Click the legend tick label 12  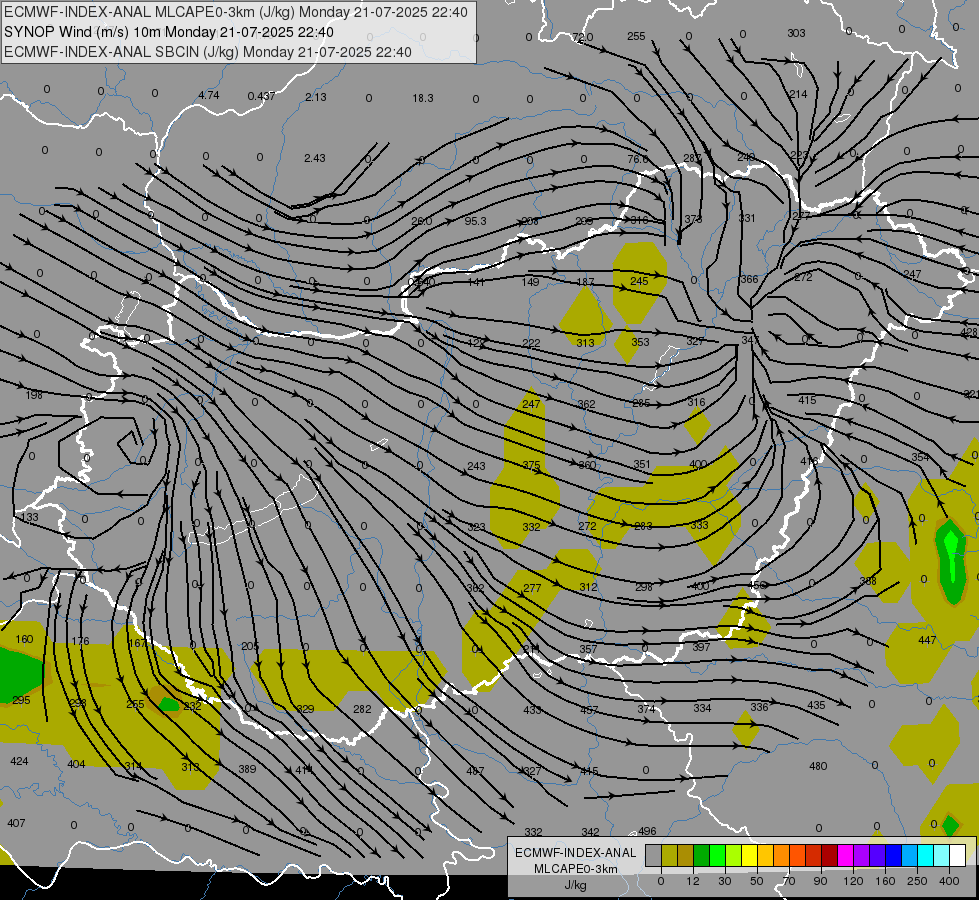click(692, 881)
